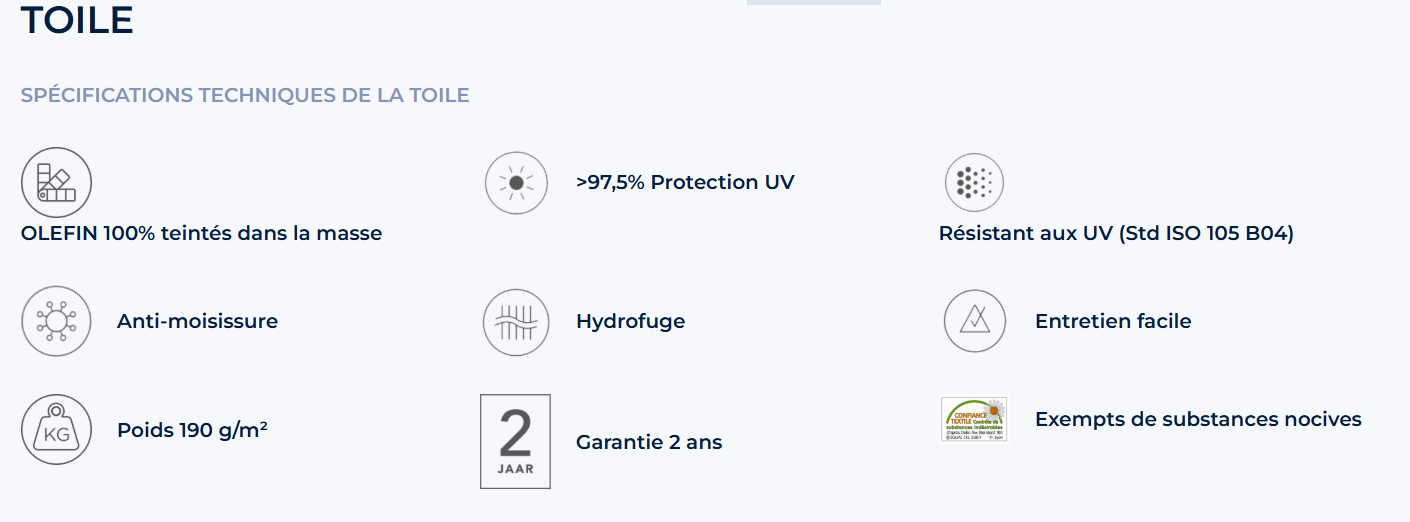Click the crossed triangle easy-care icon
The height and width of the screenshot is (522, 1410).
point(974,321)
